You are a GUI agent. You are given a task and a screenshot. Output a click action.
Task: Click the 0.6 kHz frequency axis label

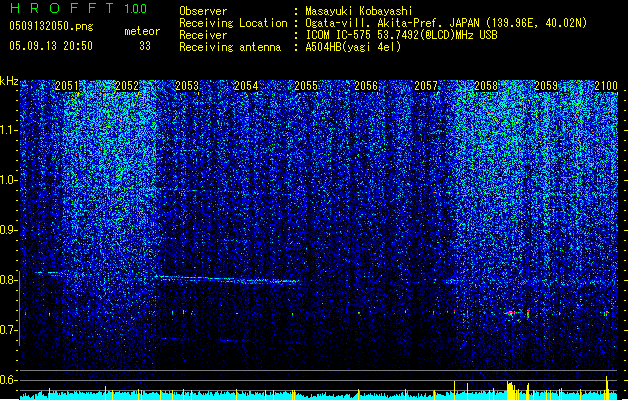point(9,380)
